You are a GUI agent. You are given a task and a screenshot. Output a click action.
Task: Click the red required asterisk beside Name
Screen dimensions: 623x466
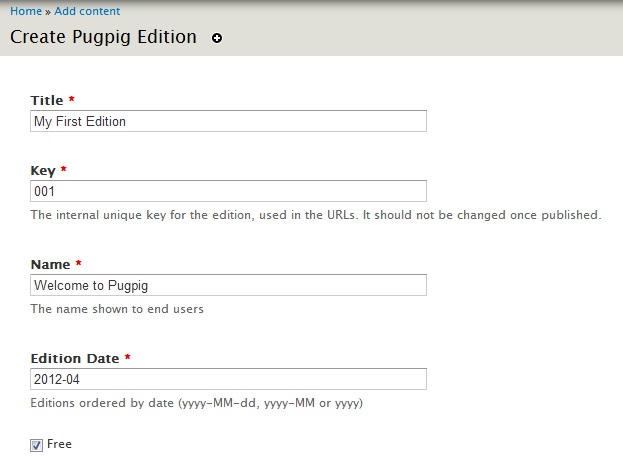[79, 263]
